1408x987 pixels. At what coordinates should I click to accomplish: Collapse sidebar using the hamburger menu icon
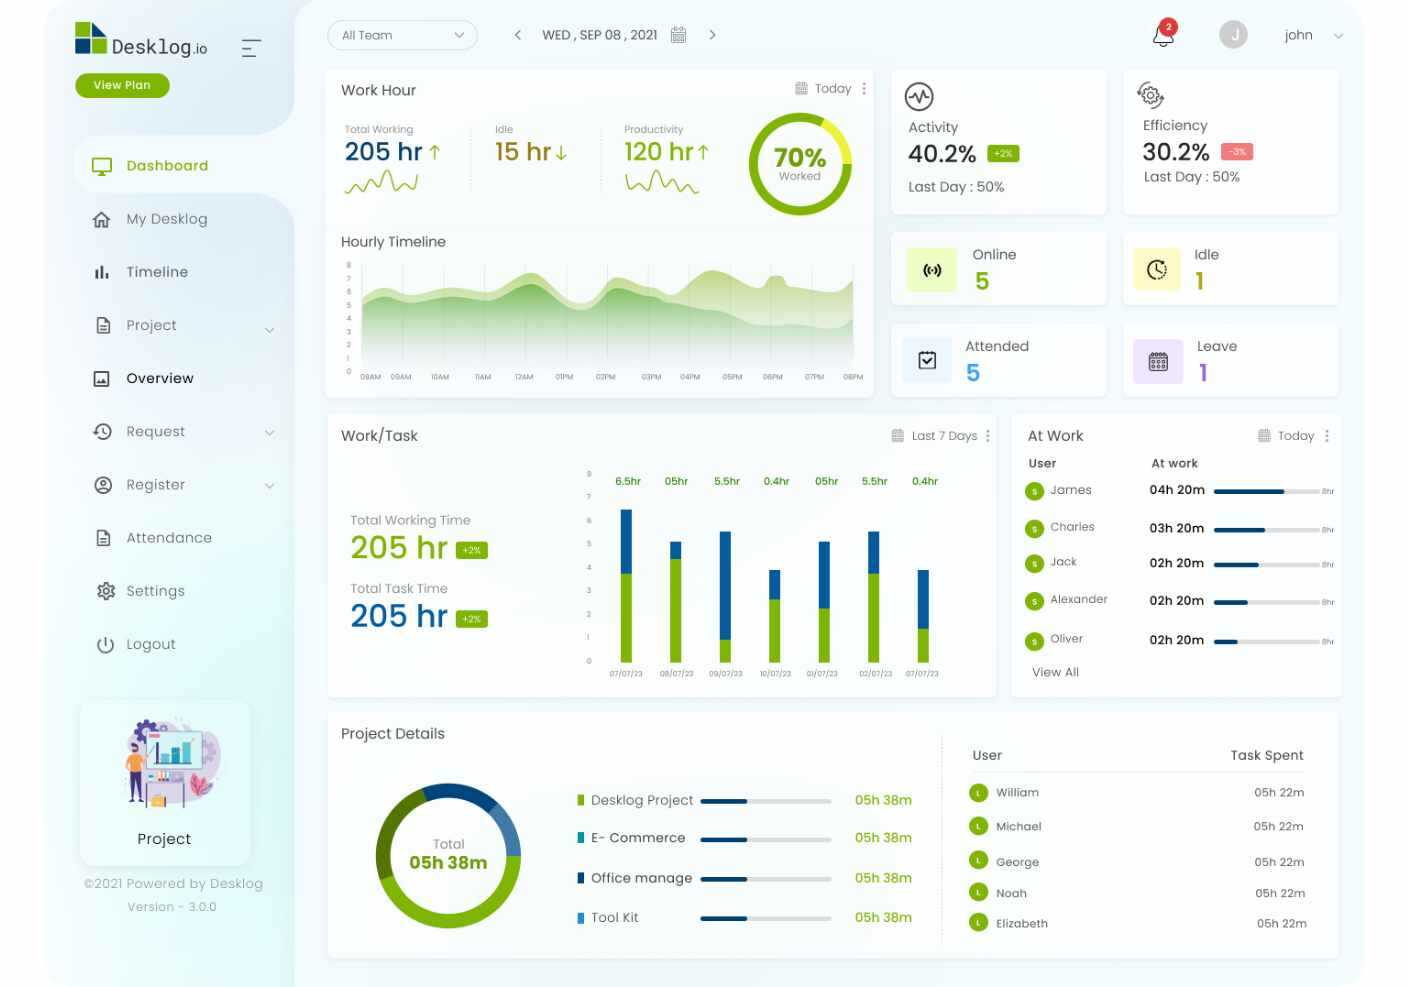tap(251, 48)
